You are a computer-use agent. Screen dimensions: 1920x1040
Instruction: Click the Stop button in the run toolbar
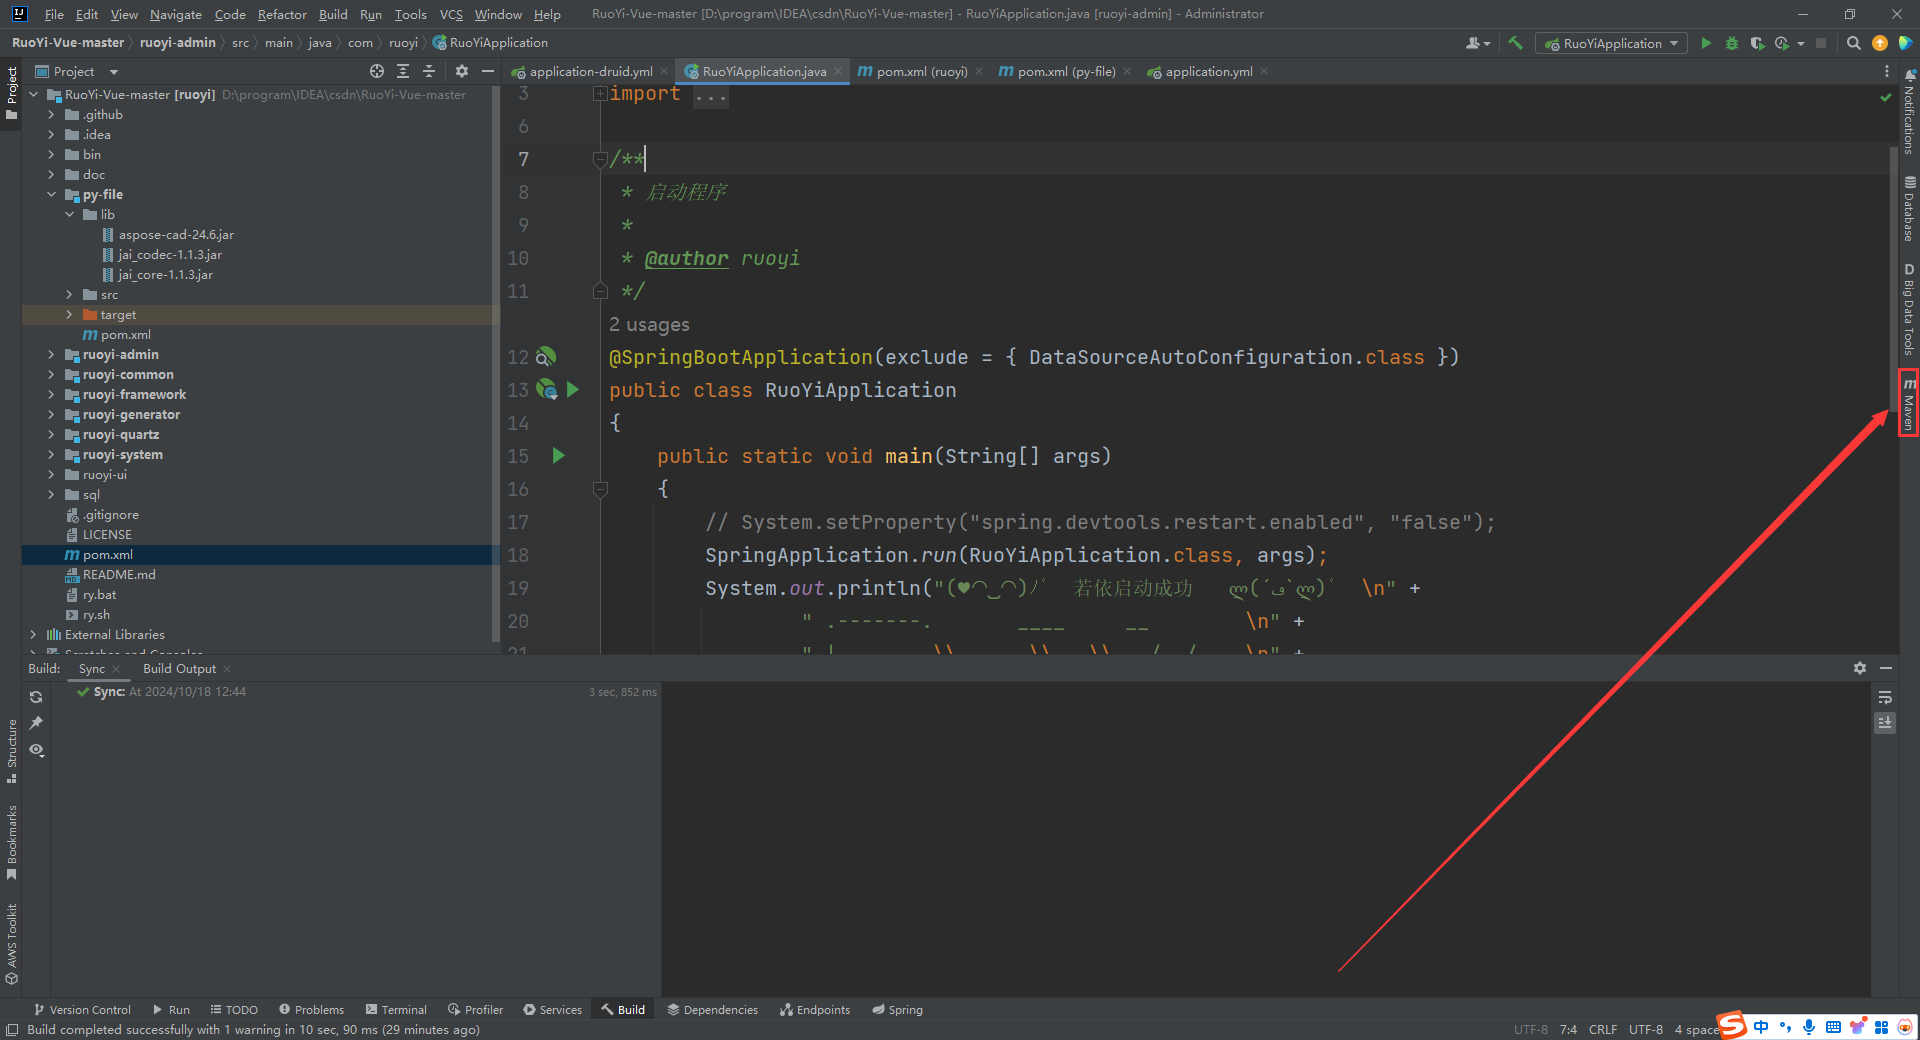pyautogui.click(x=1821, y=43)
